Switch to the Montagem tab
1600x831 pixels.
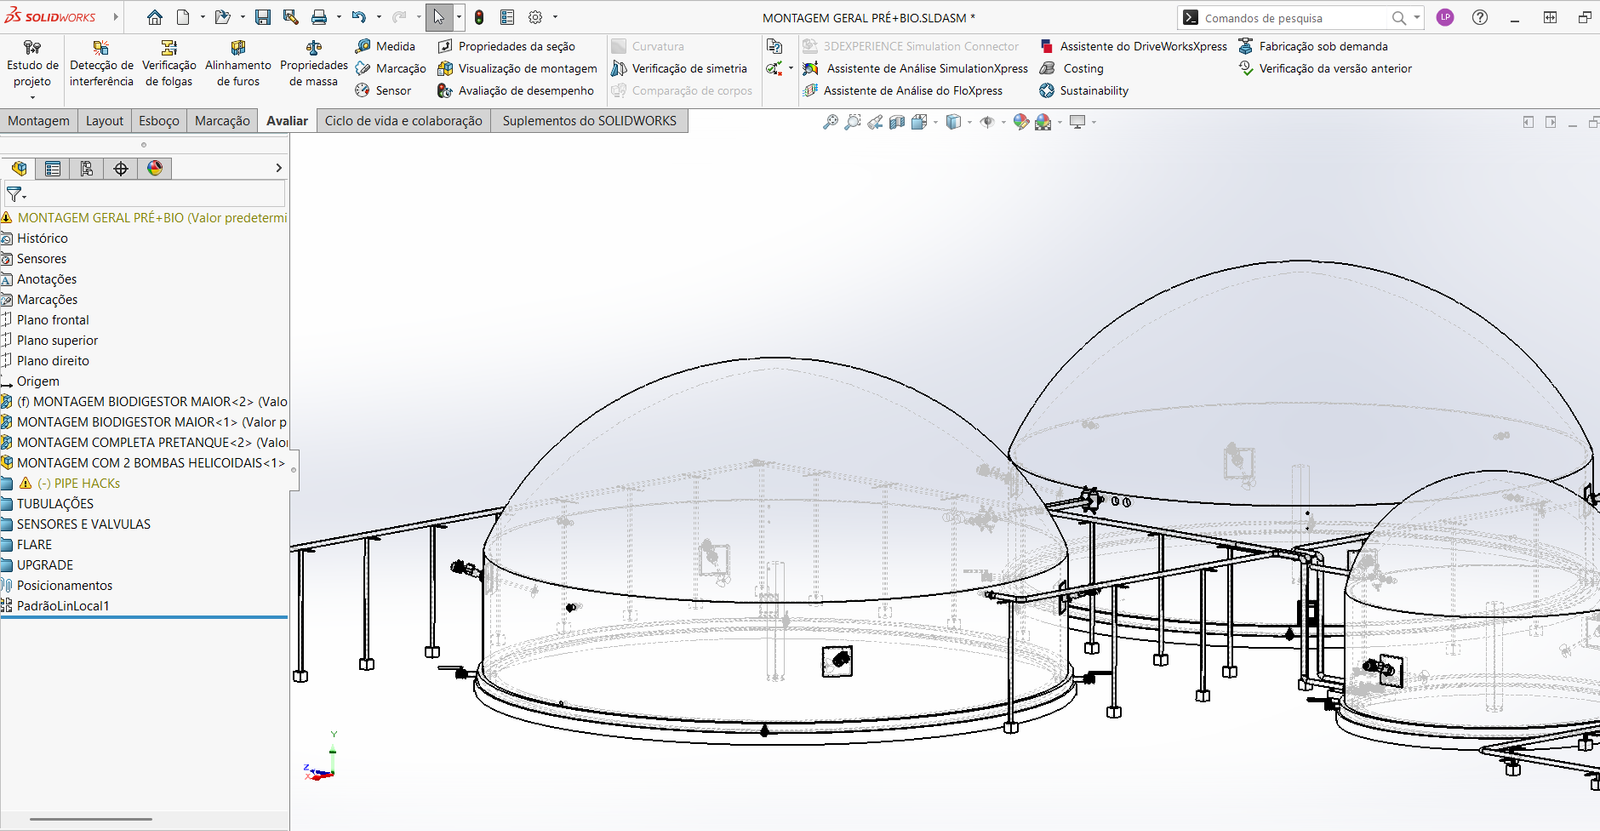39,120
